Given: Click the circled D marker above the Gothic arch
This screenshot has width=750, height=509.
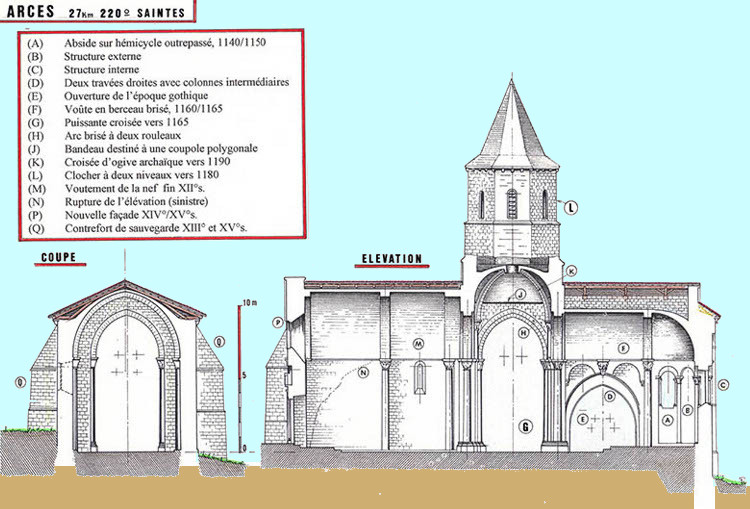Looking at the screenshot, I should click(x=609, y=396).
